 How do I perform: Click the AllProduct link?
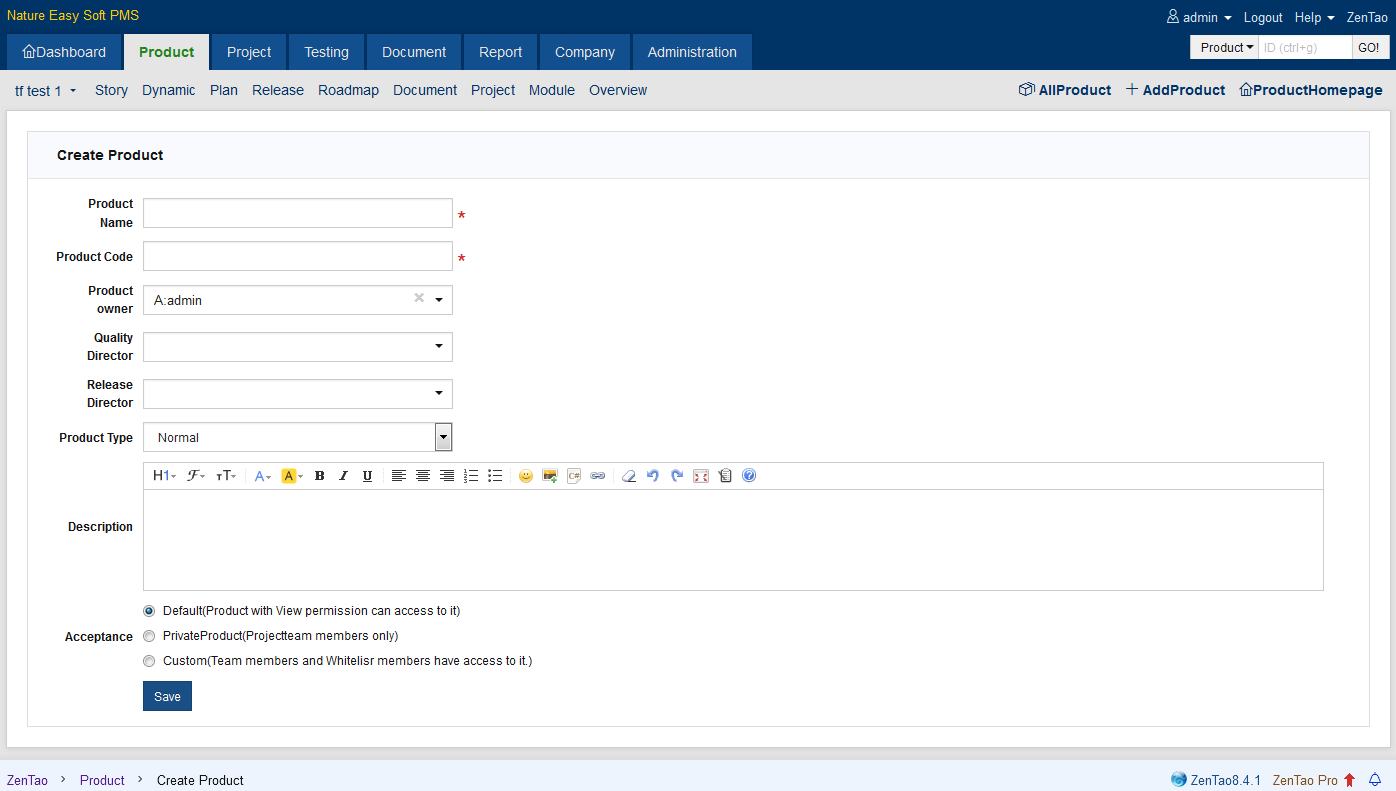[1065, 90]
